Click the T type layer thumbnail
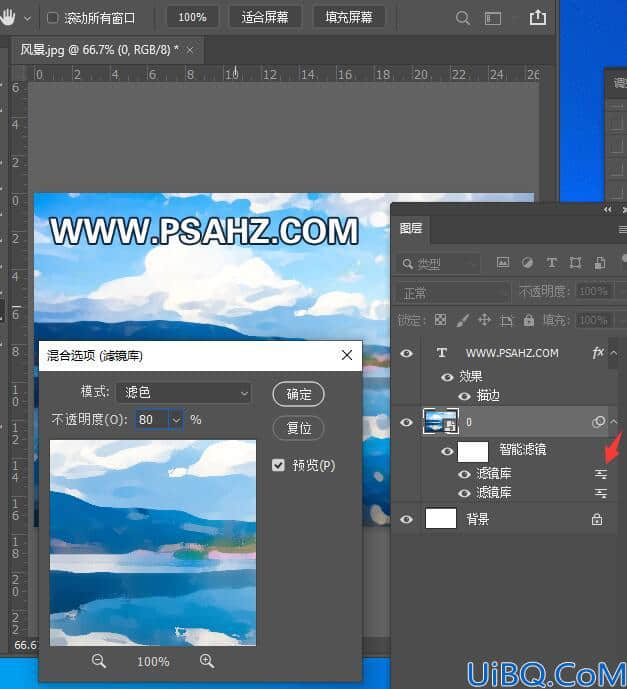The width and height of the screenshot is (627, 689). 442,353
